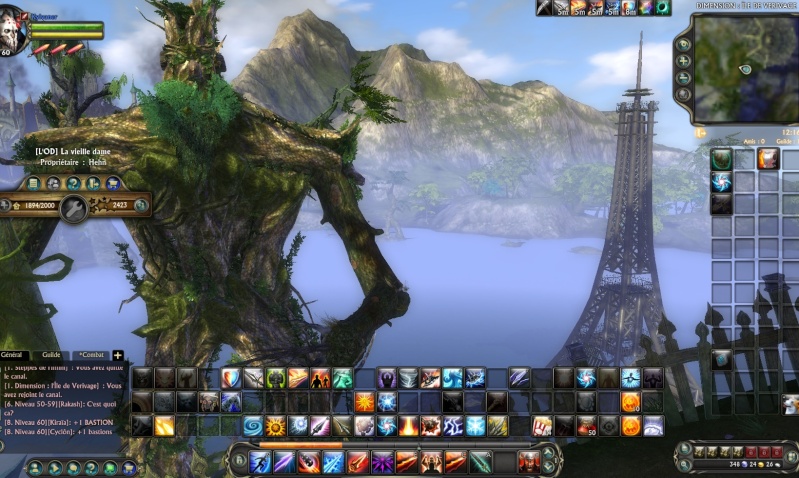Click the fire pillar ability icon
Screen dimensions: 799x478
[x=408, y=426]
